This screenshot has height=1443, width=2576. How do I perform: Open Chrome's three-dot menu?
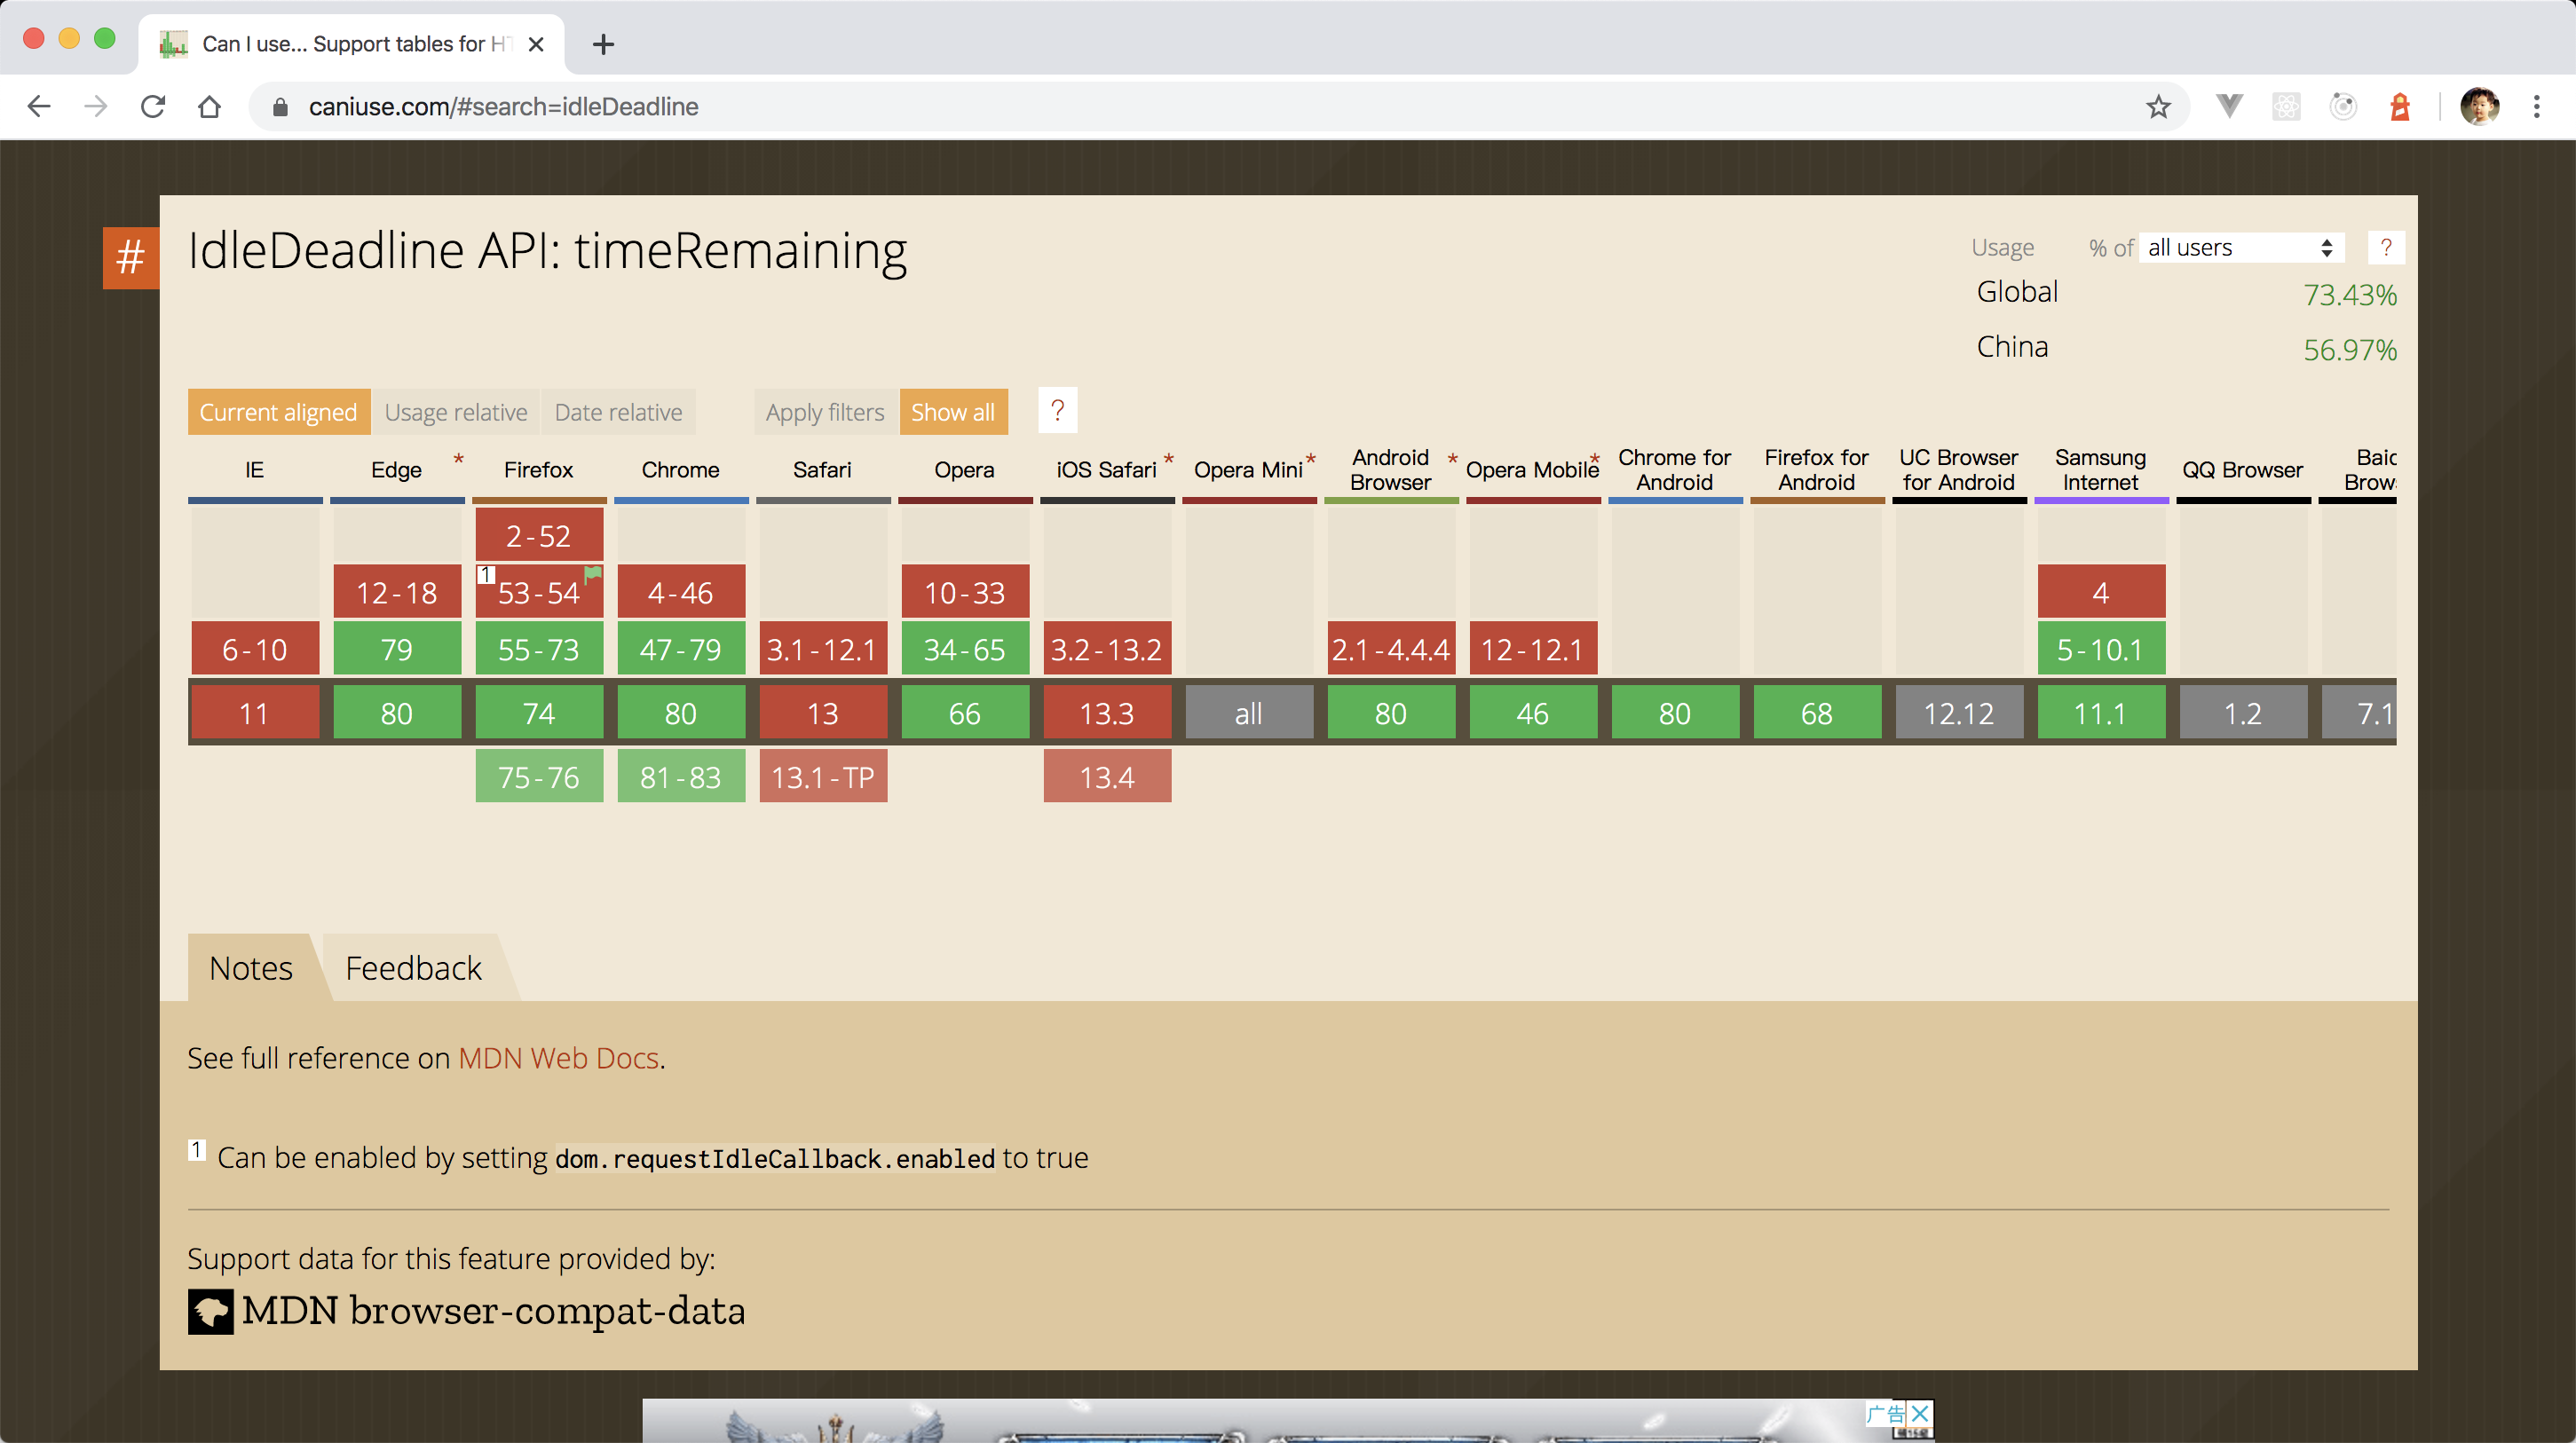click(2536, 106)
